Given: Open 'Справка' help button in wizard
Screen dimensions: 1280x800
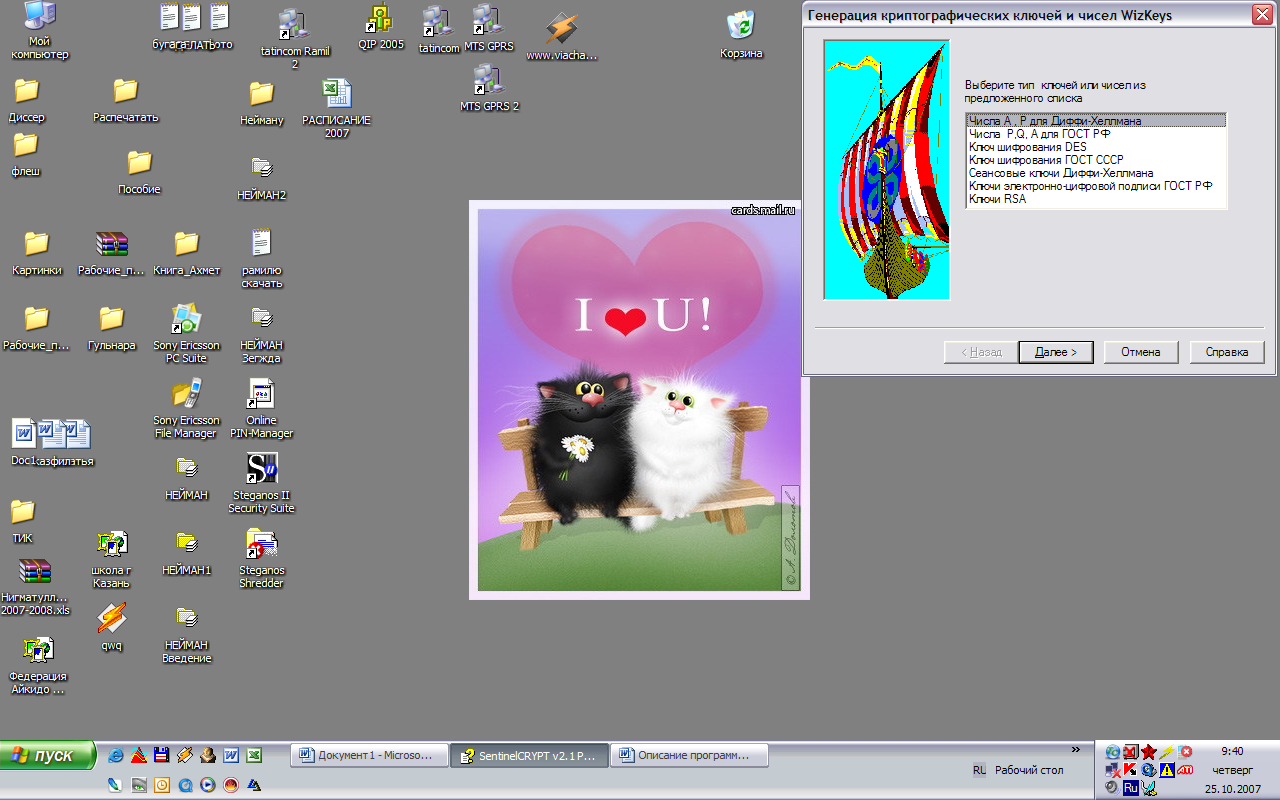Looking at the screenshot, I should point(1227,352).
